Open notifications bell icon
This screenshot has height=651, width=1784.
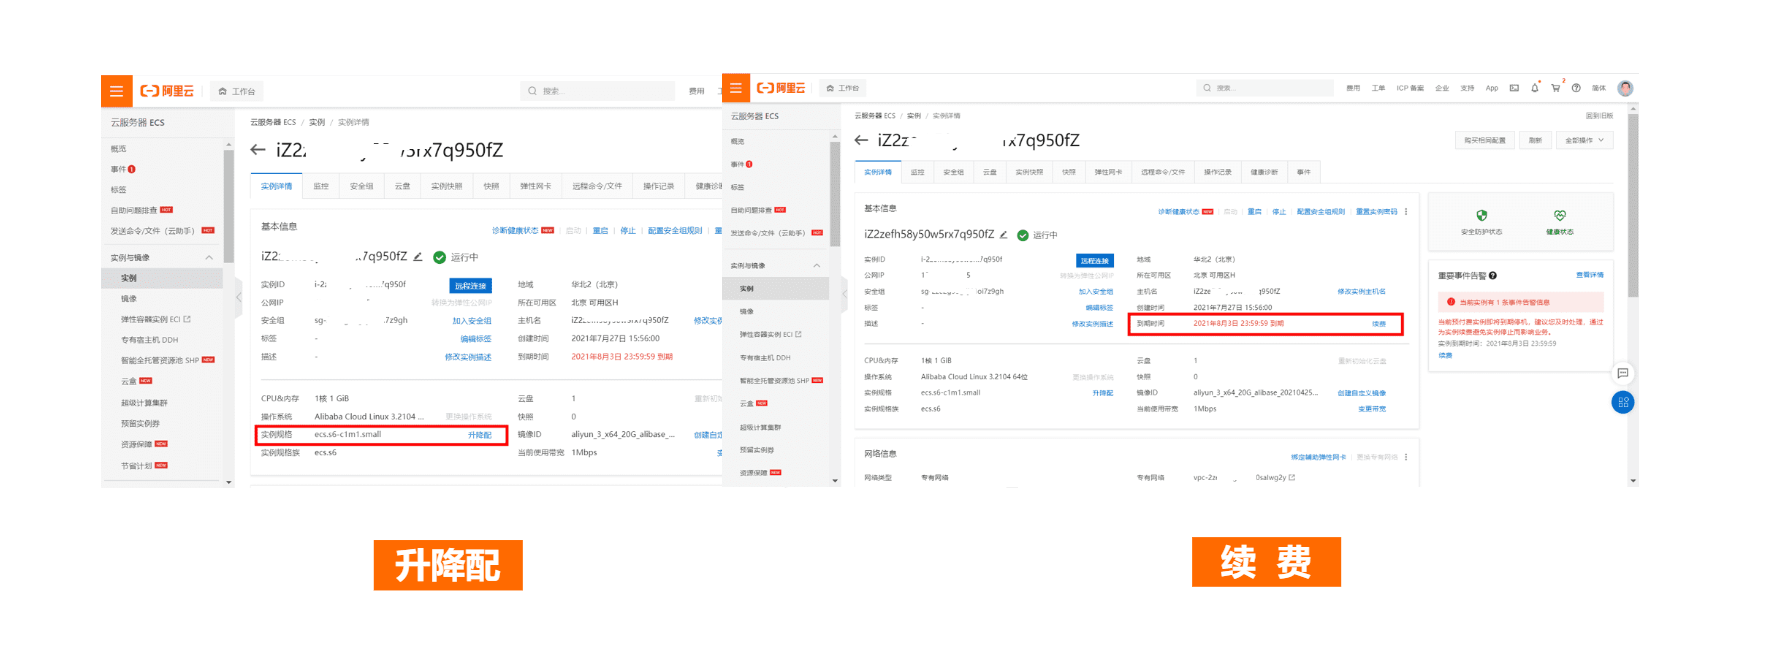pos(1535,88)
